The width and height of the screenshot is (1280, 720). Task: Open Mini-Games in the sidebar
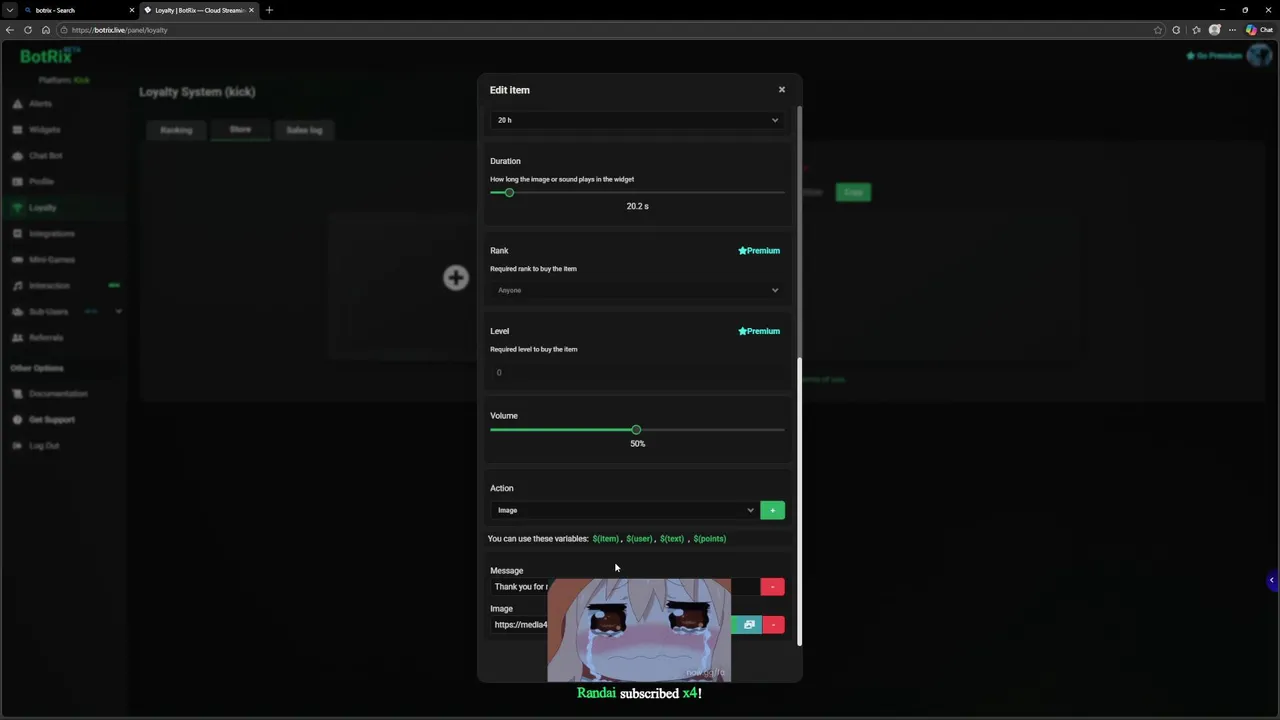tap(51, 260)
